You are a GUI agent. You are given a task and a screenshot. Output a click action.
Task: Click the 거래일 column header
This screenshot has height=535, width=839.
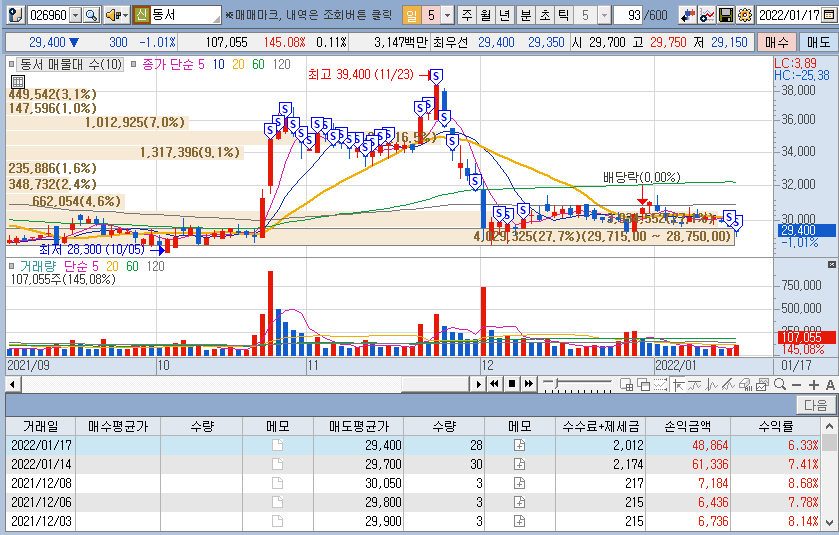pos(41,426)
